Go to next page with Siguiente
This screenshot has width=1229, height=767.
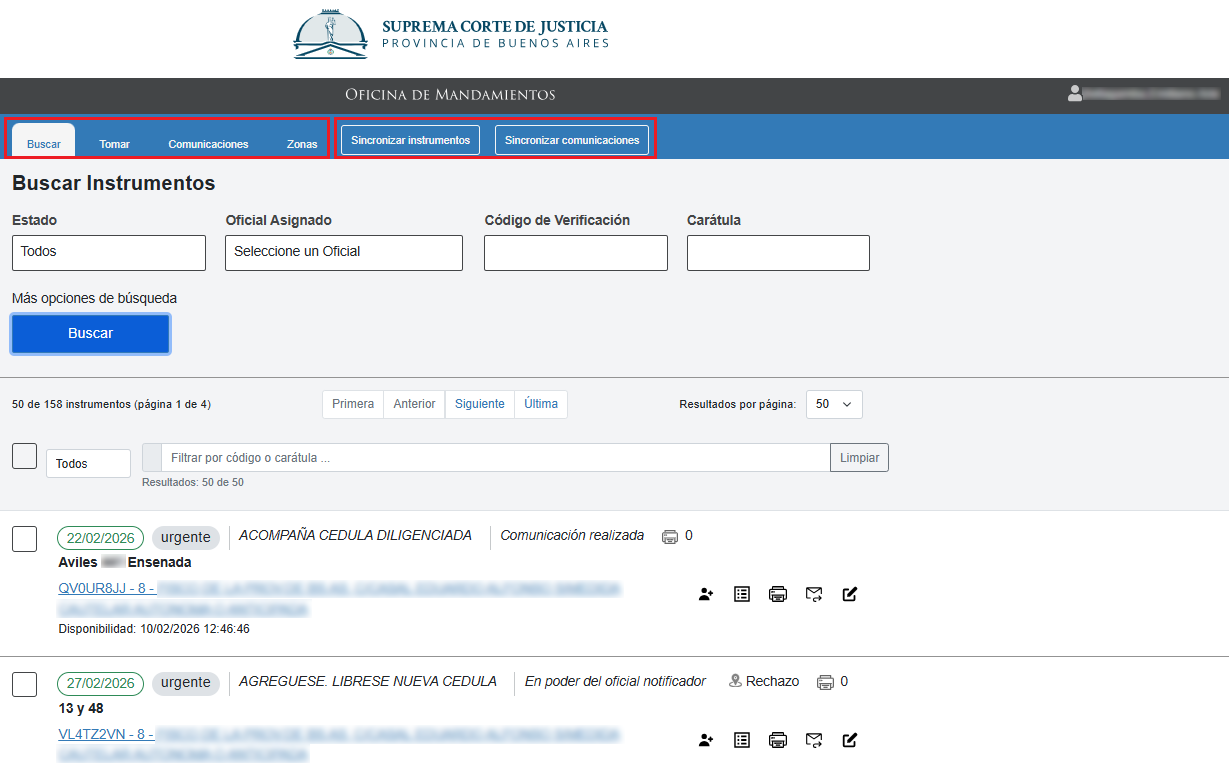479,404
